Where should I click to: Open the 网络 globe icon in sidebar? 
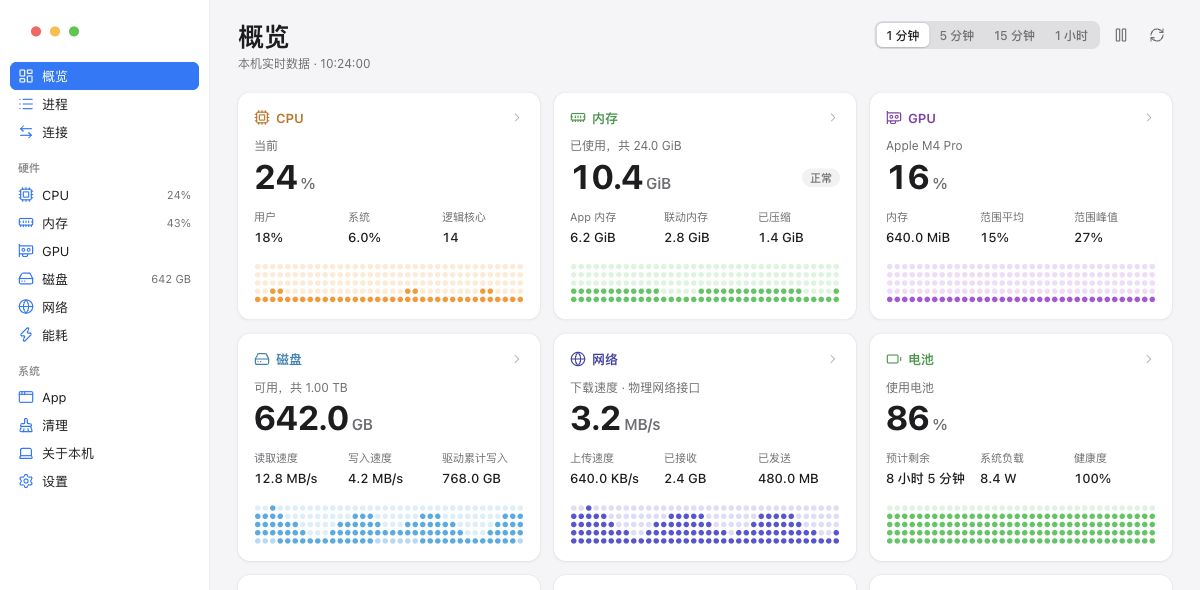26,307
